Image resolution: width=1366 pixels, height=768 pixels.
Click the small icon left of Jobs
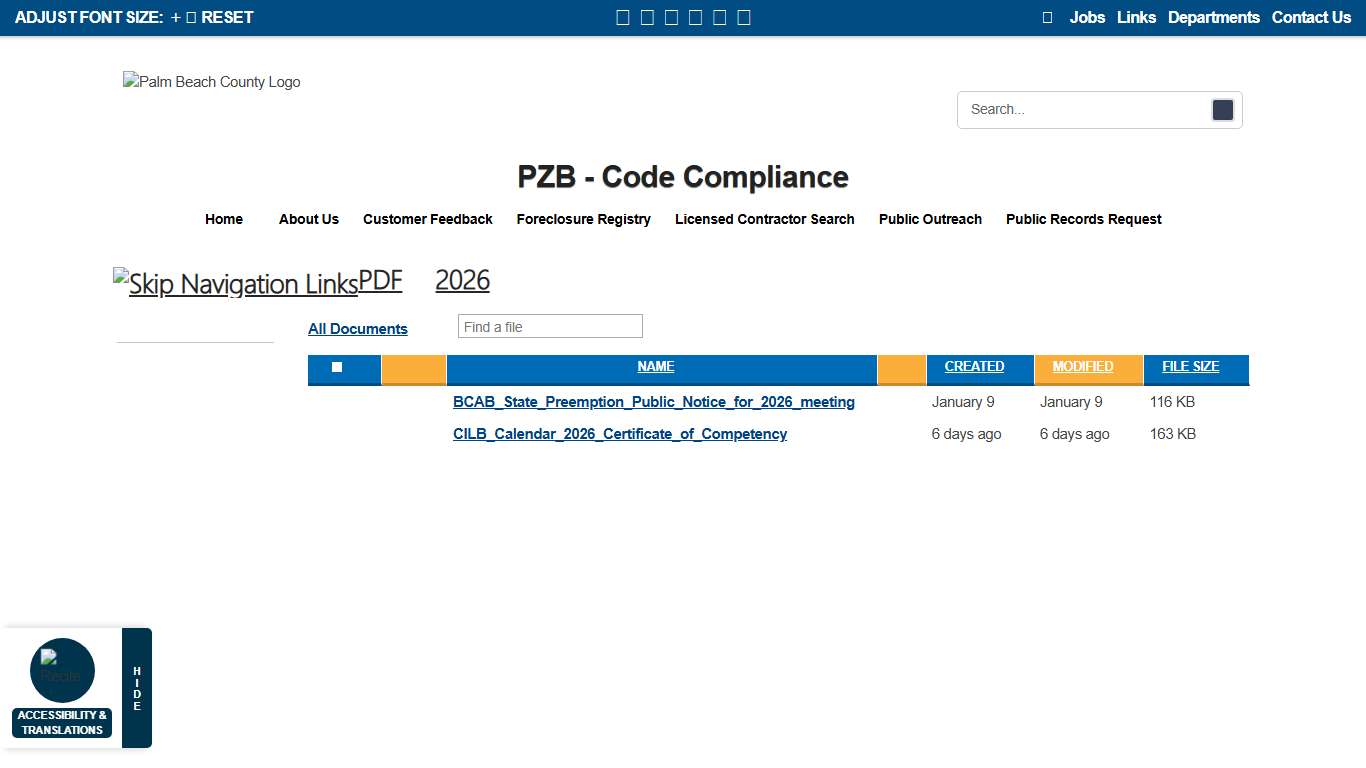tap(1047, 17)
